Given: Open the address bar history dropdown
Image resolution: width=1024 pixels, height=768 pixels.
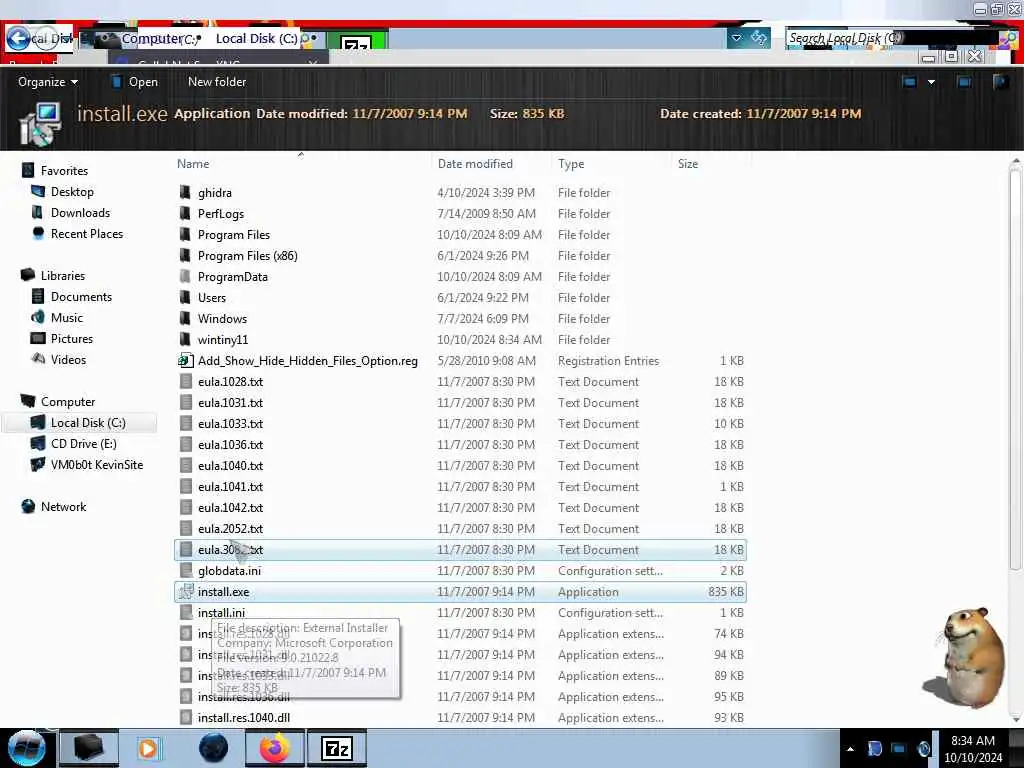Looking at the screenshot, I should tap(737, 38).
